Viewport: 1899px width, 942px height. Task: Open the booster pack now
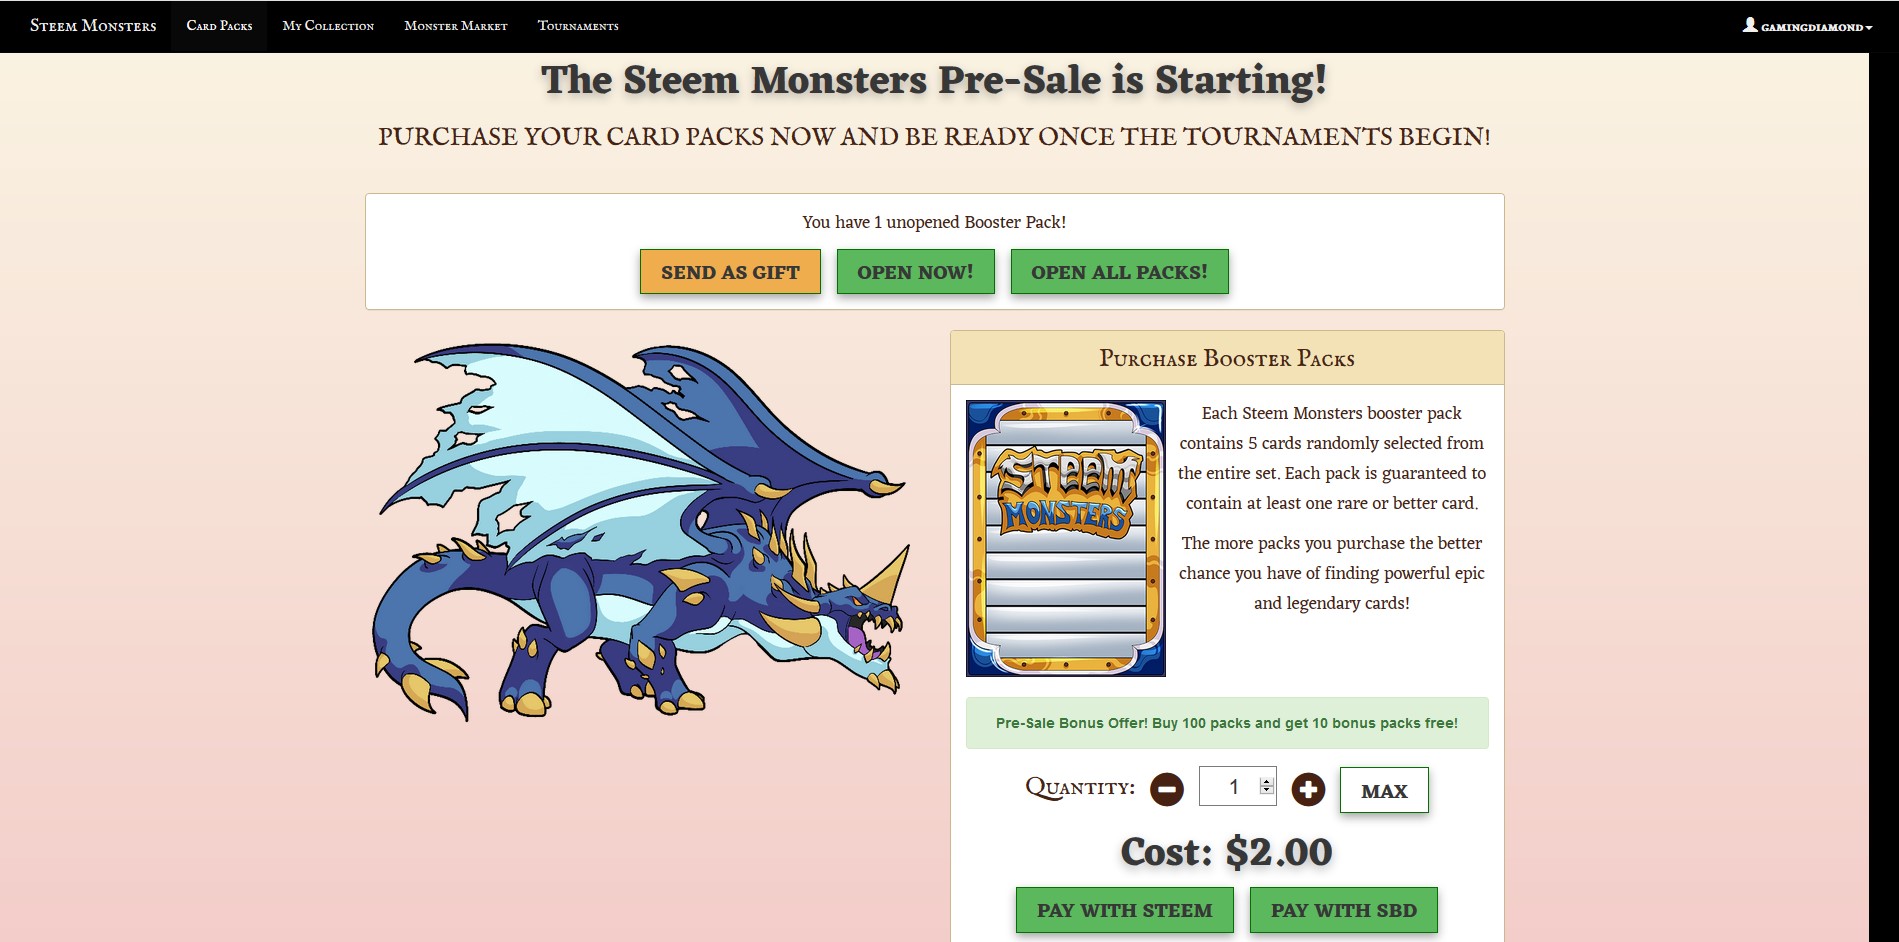(915, 272)
